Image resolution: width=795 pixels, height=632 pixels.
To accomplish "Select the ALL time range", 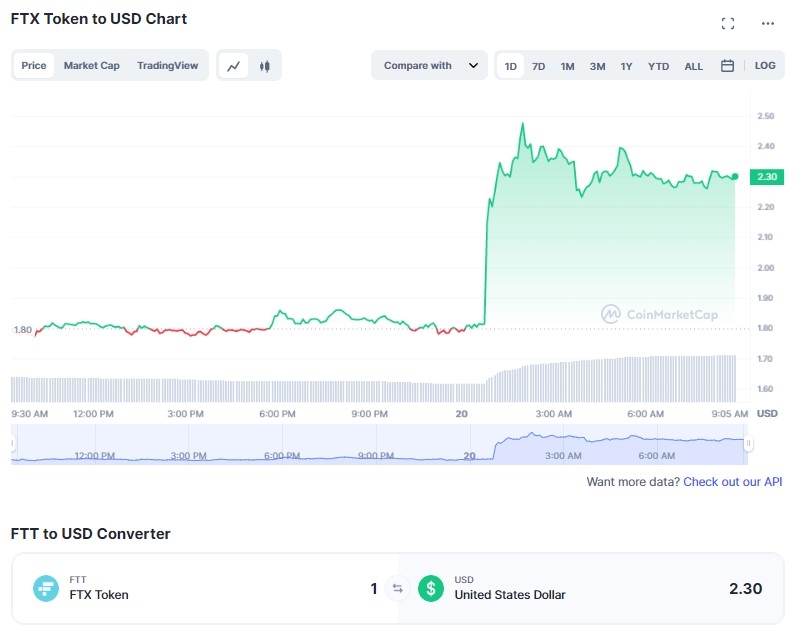I will [693, 66].
